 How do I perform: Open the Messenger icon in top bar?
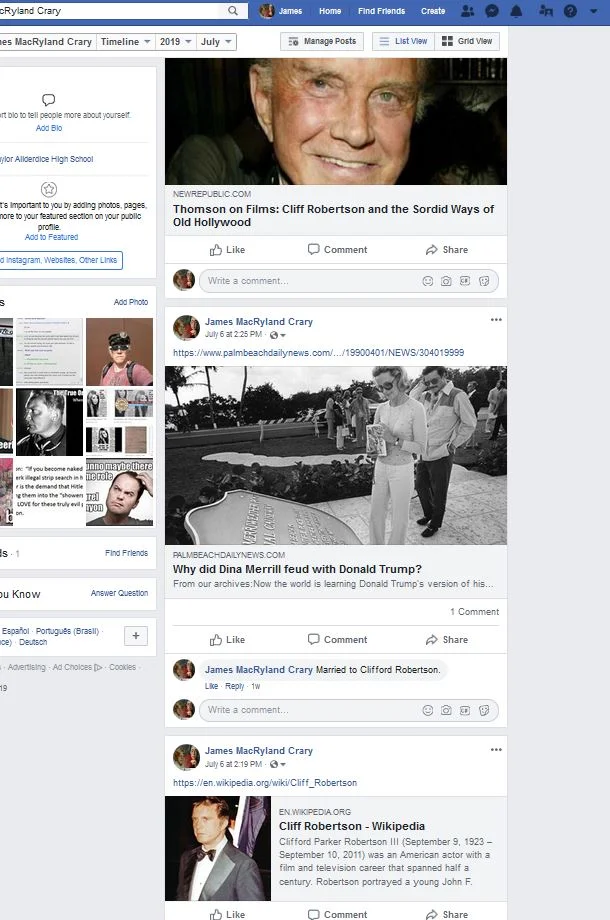pyautogui.click(x=492, y=11)
